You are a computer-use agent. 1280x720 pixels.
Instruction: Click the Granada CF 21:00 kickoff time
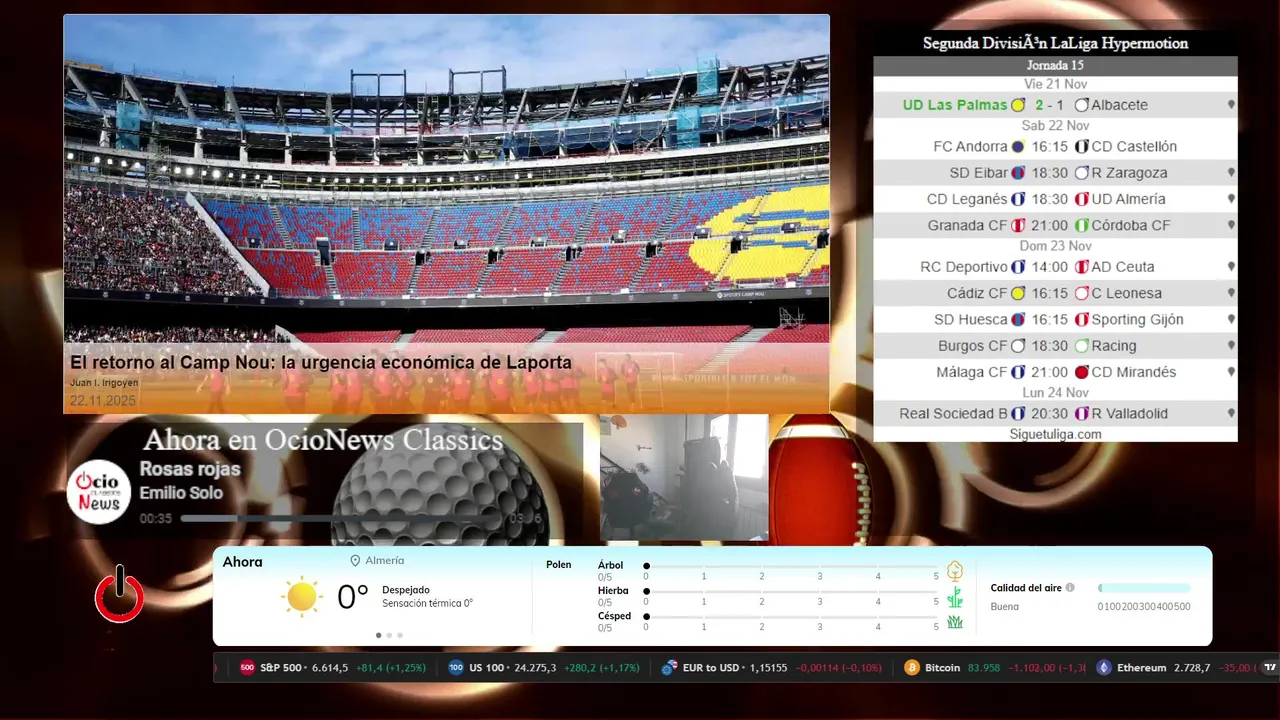coord(1050,225)
